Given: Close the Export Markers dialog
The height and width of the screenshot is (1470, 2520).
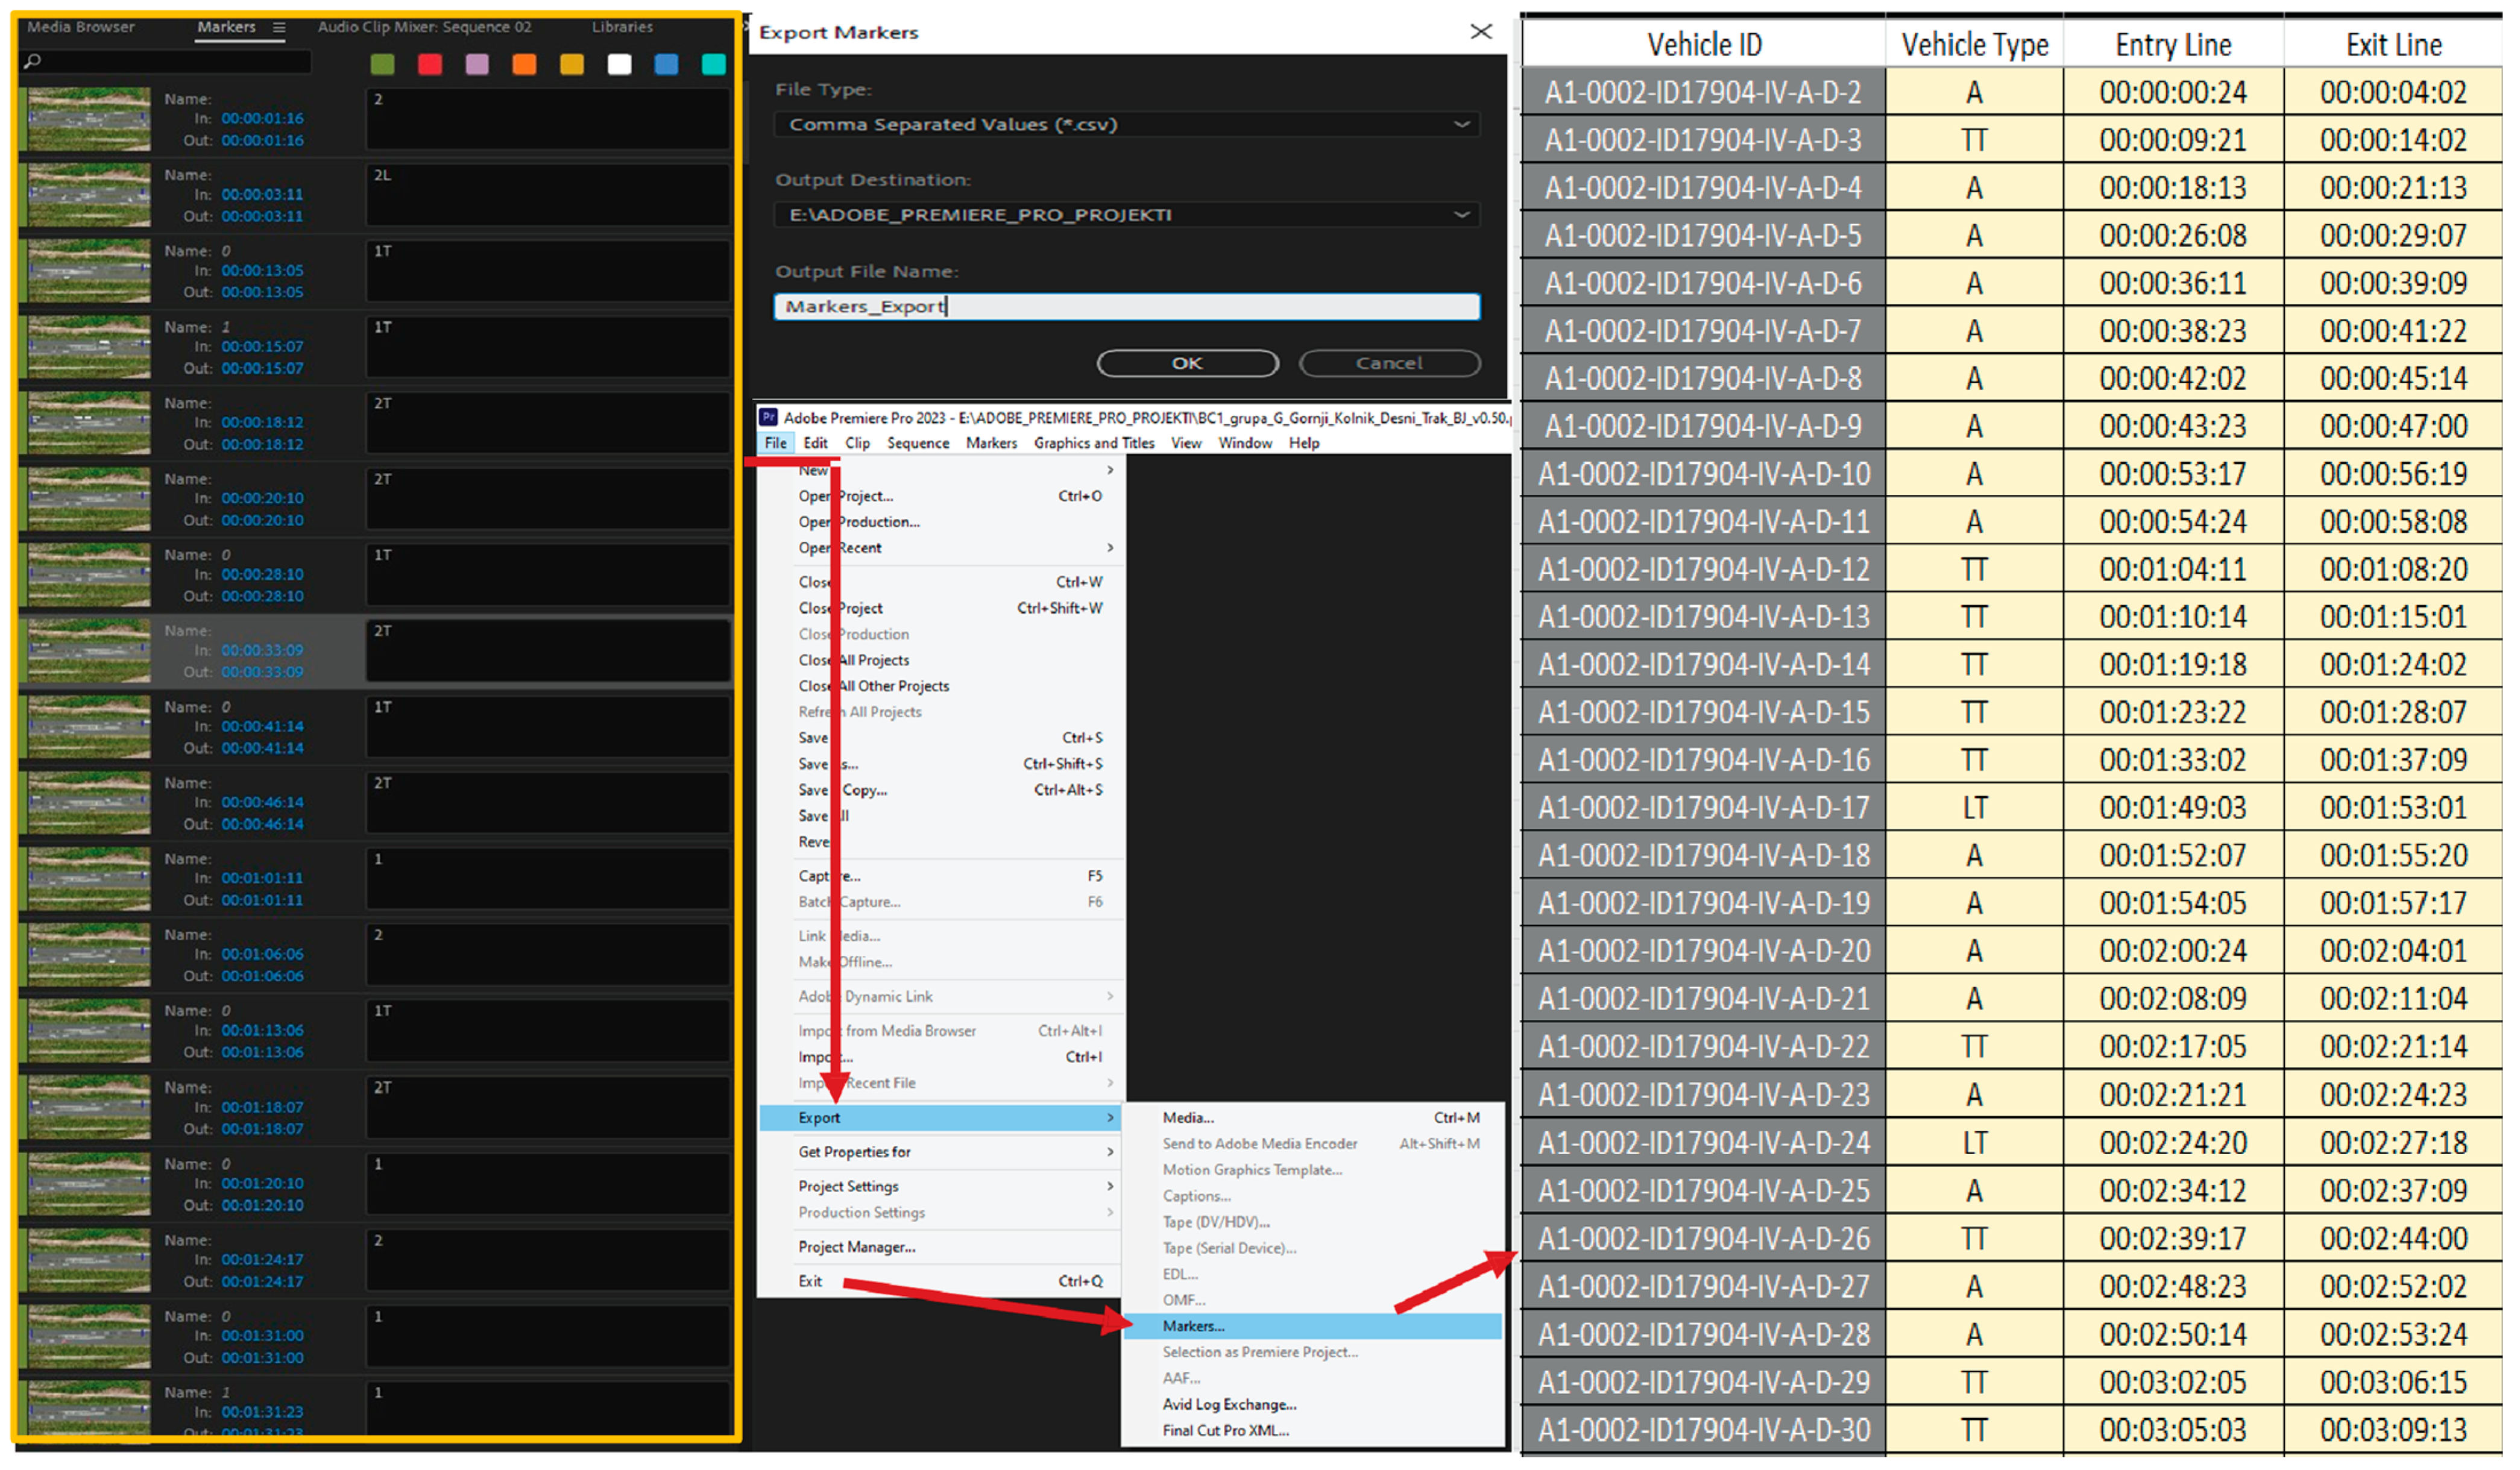Looking at the screenshot, I should [1481, 32].
